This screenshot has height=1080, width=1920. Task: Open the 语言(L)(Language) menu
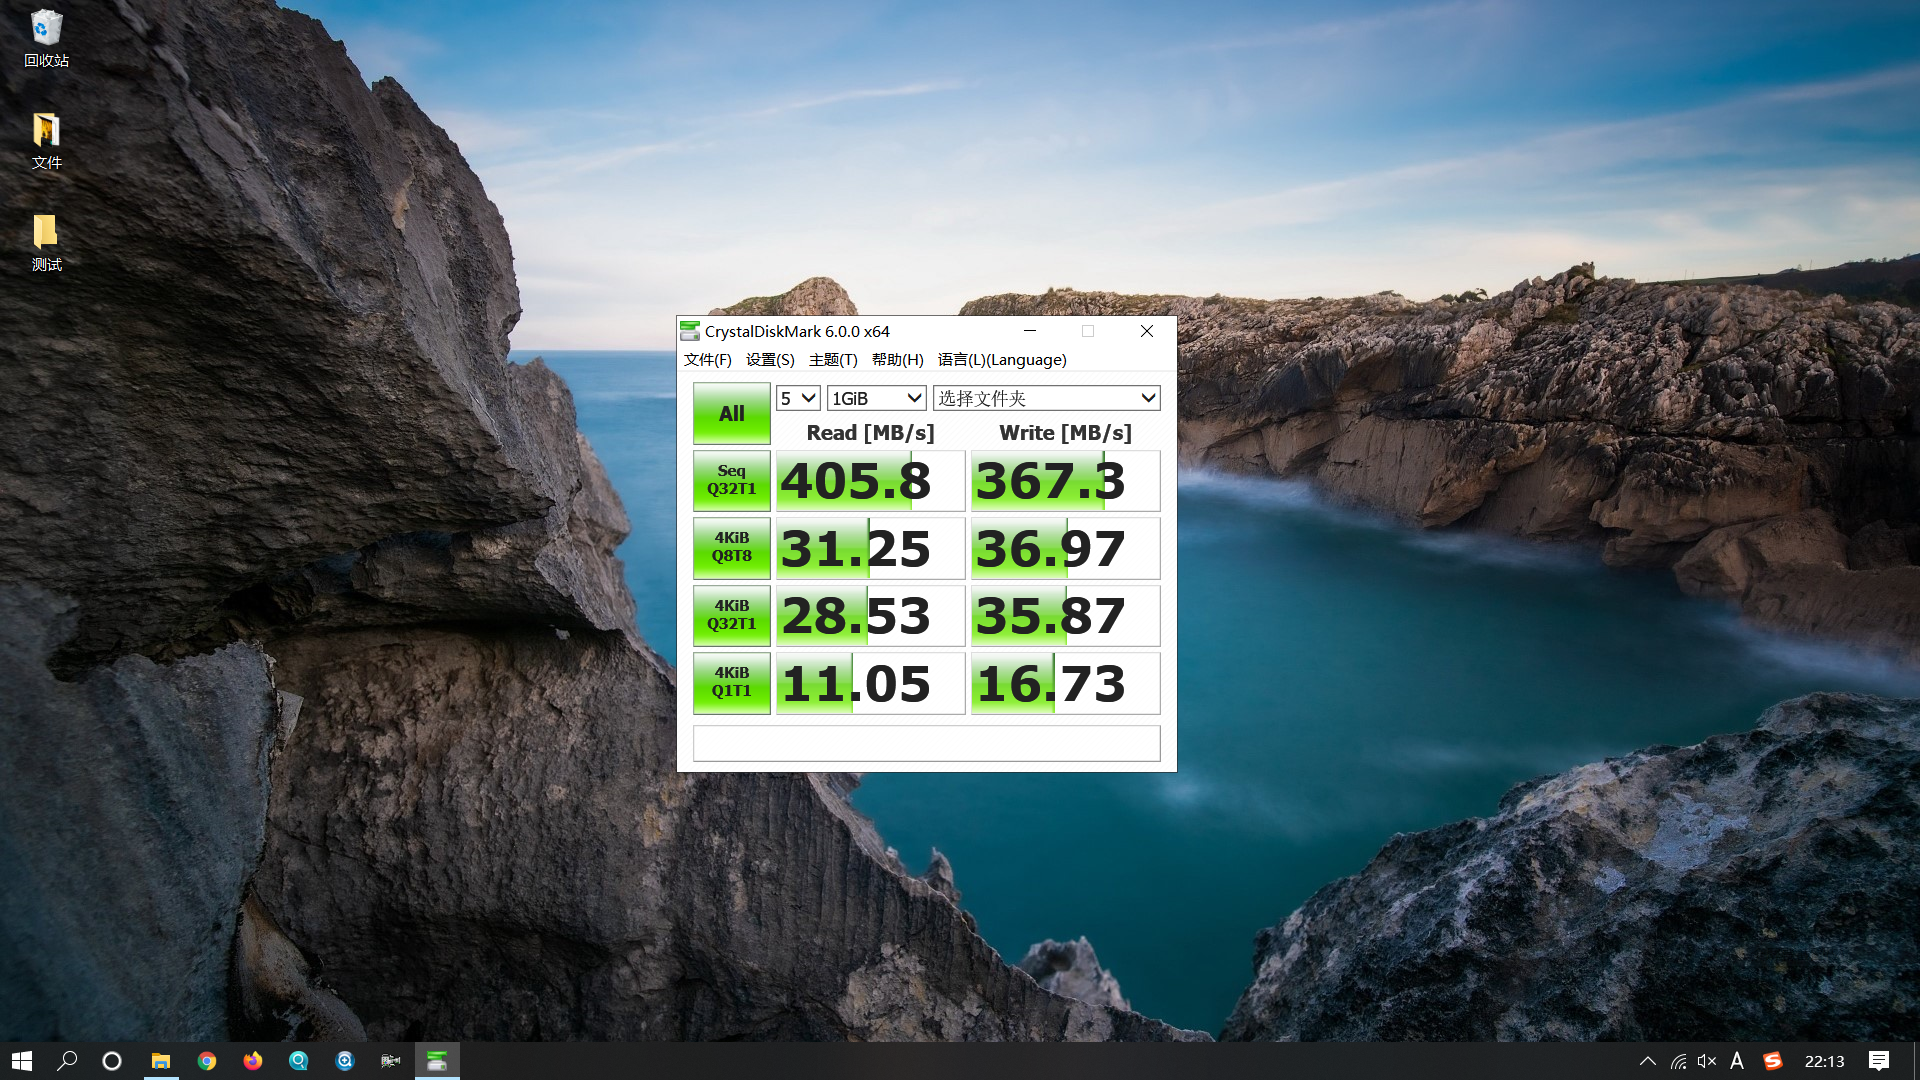coord(1002,360)
